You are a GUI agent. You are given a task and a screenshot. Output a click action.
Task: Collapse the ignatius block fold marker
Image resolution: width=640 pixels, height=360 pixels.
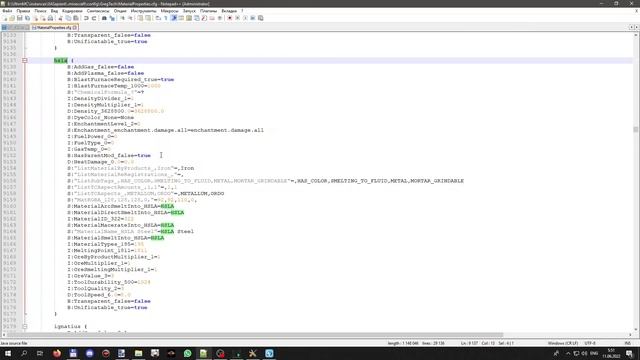24,327
